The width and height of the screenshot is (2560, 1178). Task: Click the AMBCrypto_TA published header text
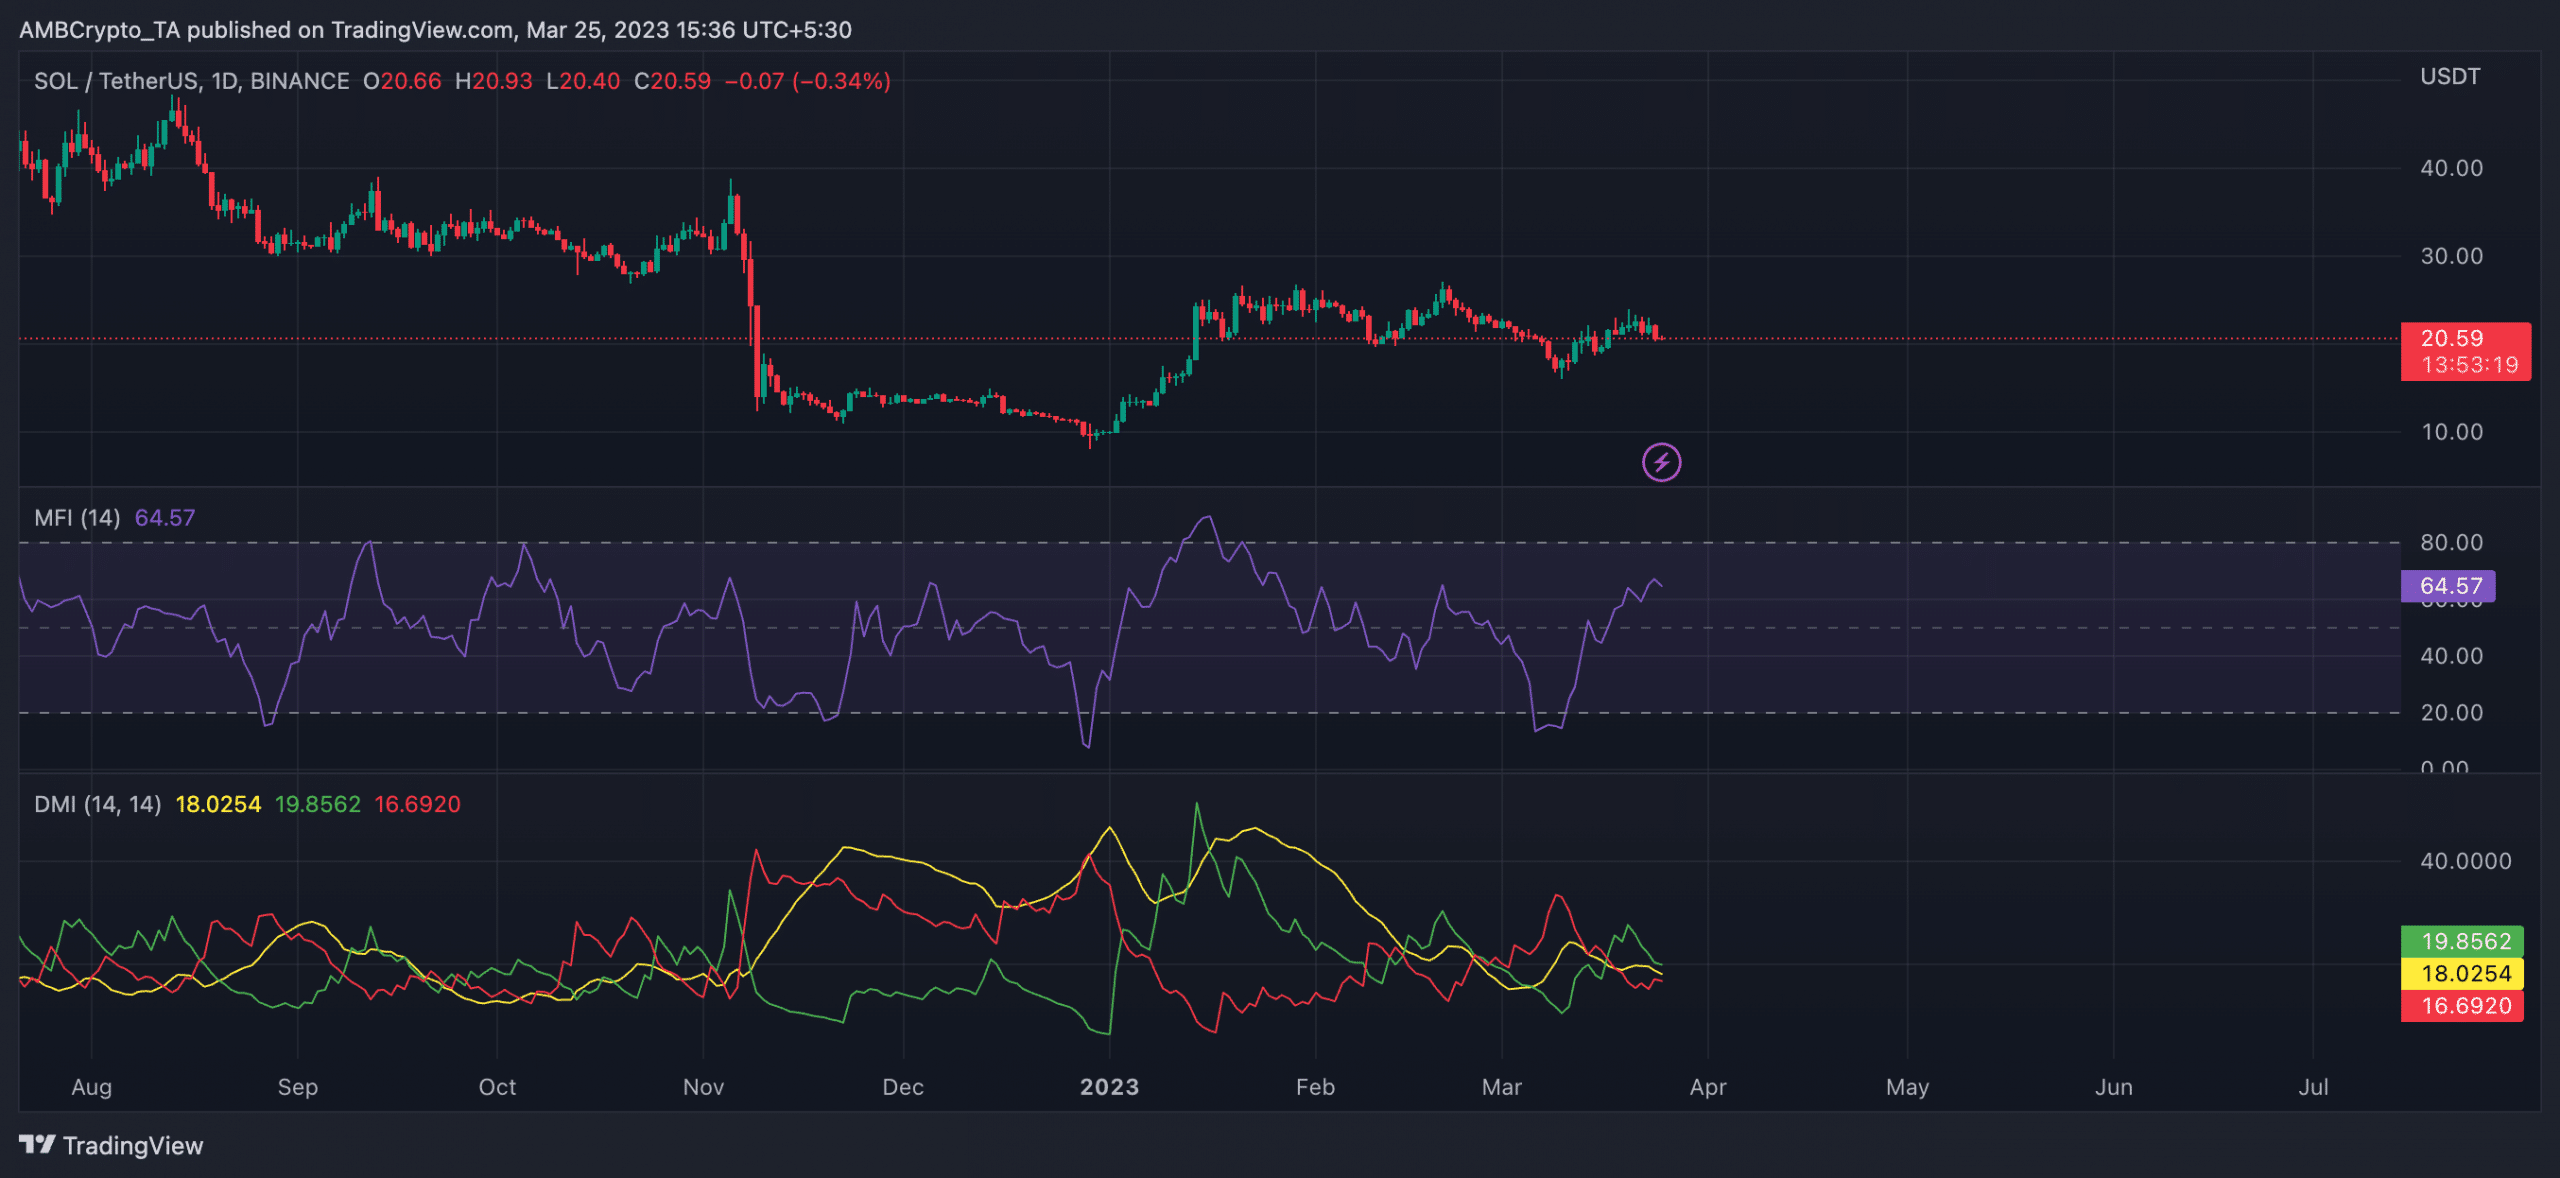[435, 30]
